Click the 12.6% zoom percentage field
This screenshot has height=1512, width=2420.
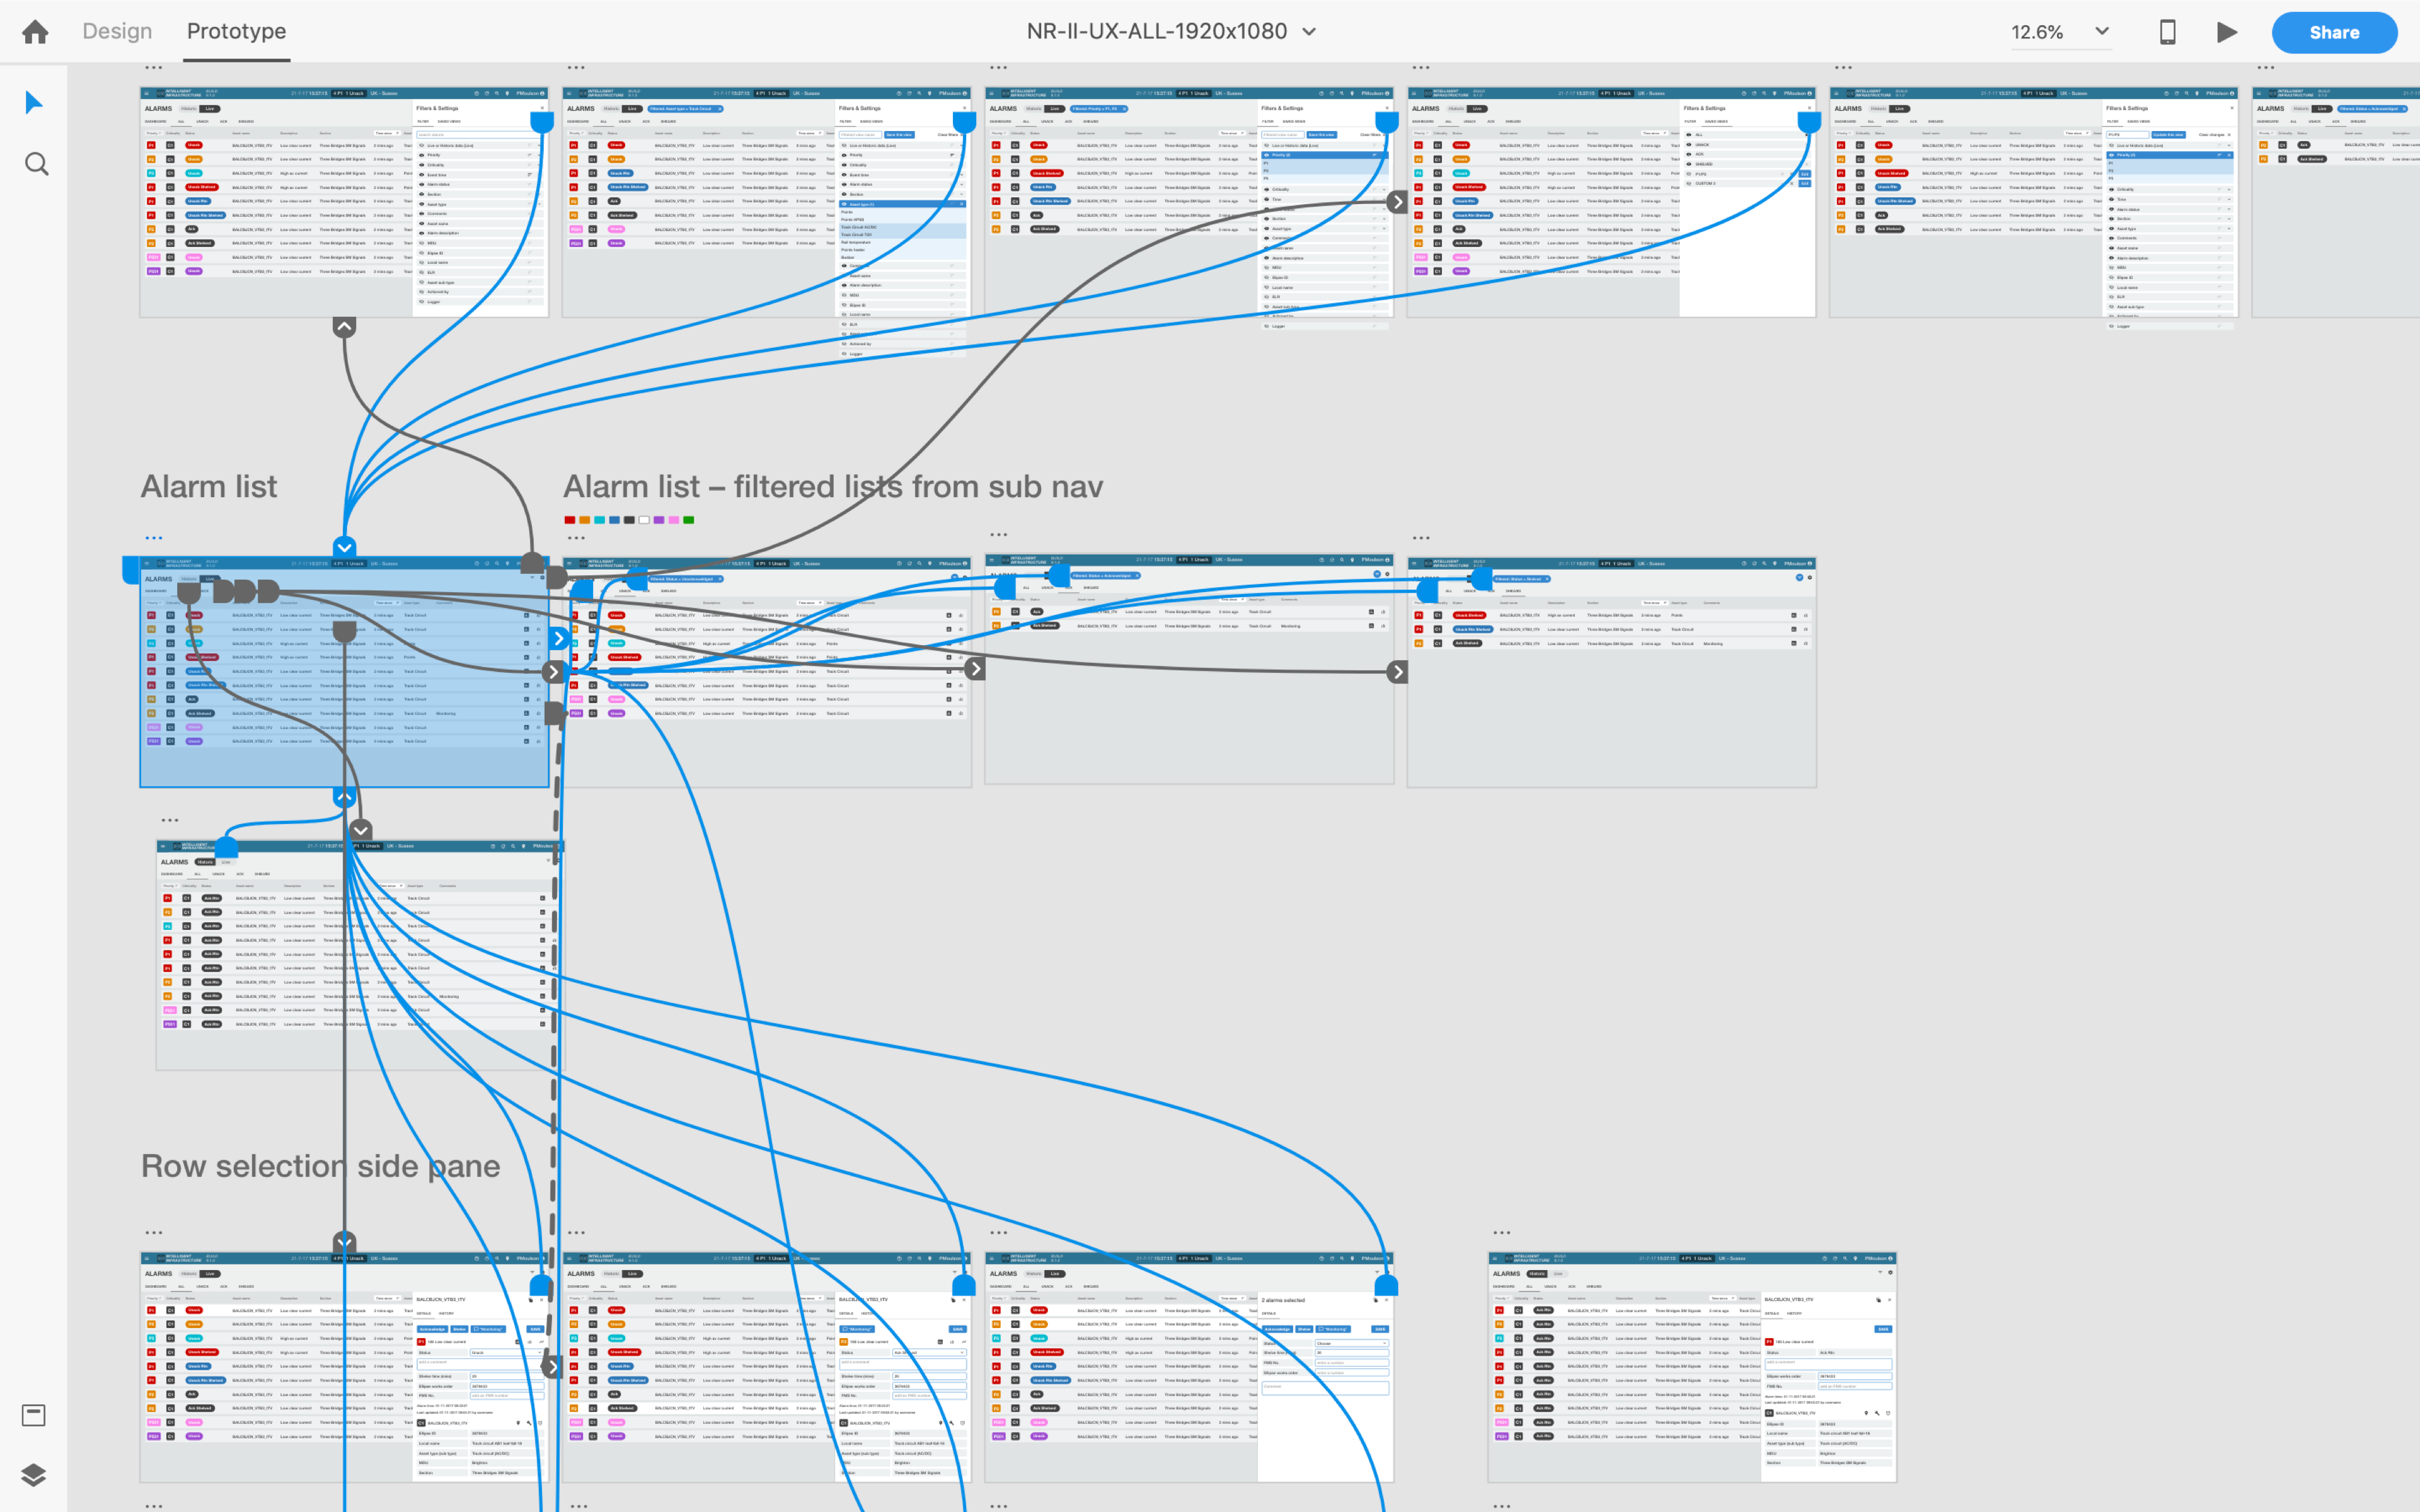(x=2037, y=32)
